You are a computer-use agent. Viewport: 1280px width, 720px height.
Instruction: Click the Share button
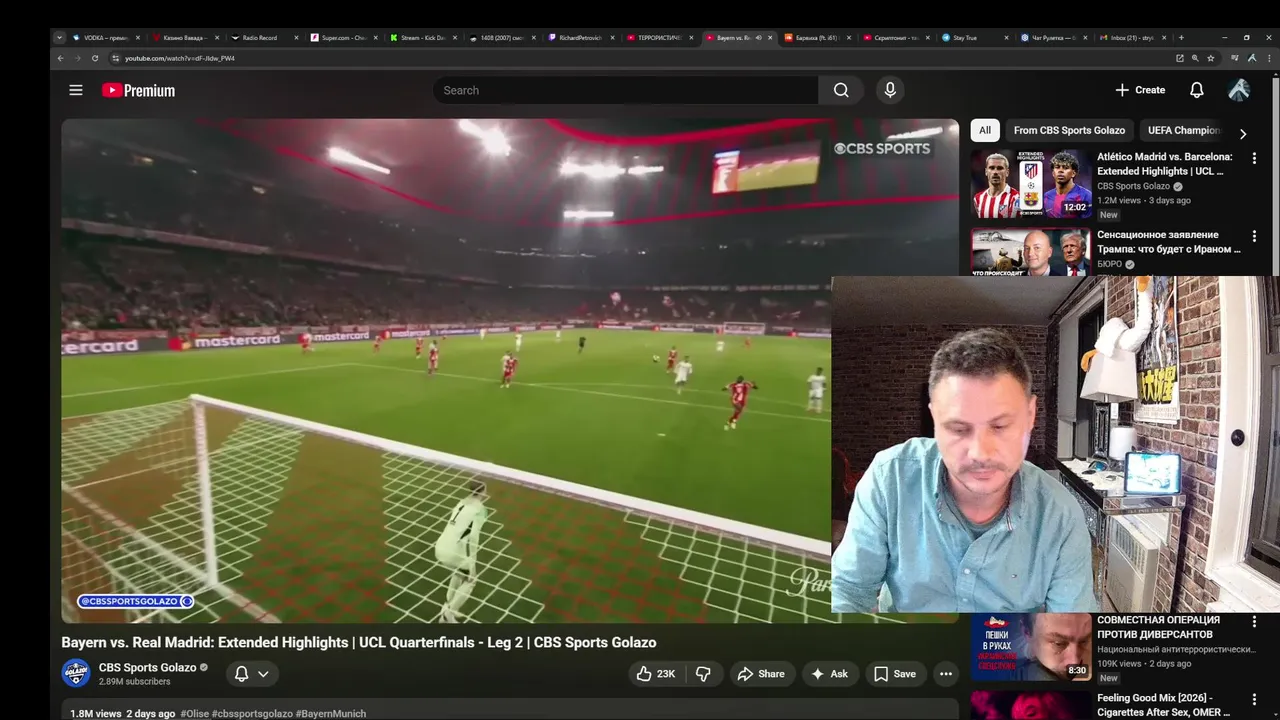(x=761, y=674)
